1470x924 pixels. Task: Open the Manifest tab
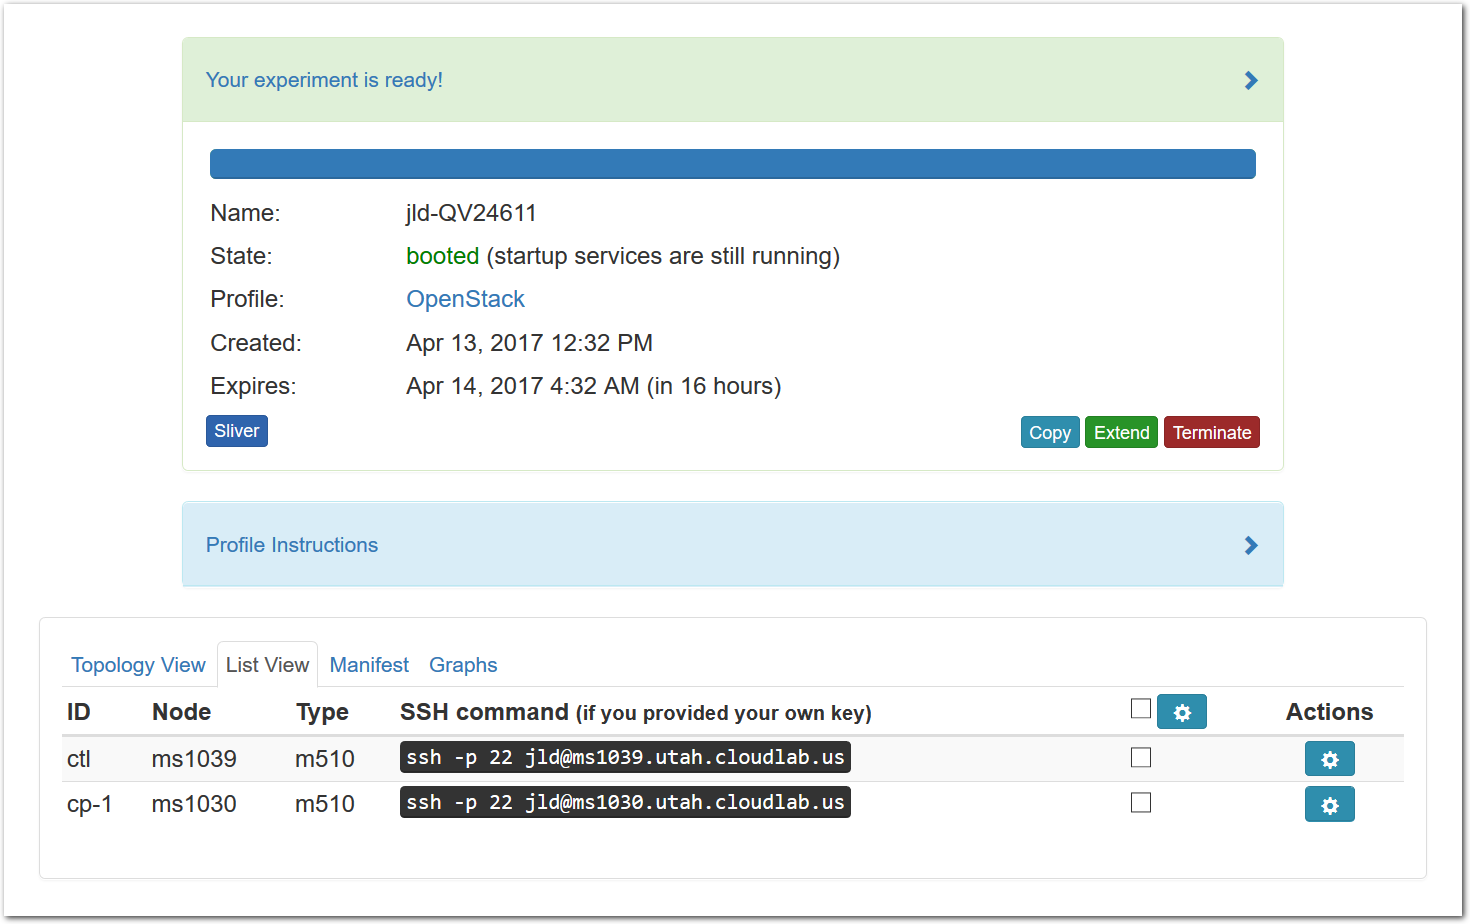[x=369, y=665]
